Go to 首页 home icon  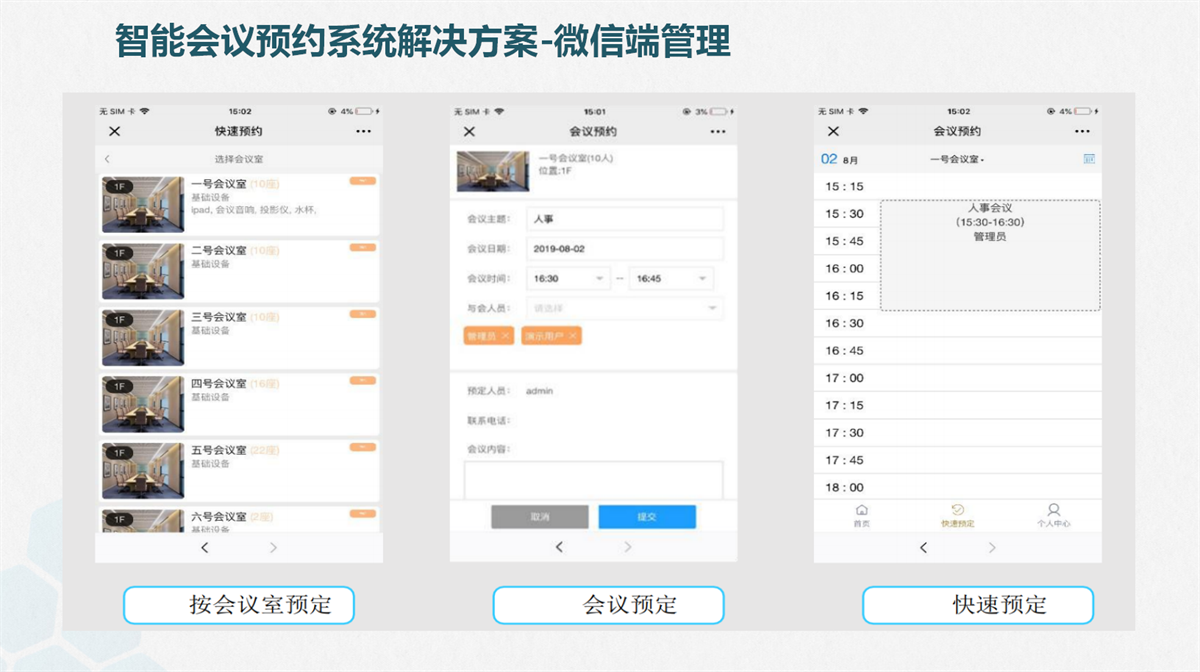(862, 515)
